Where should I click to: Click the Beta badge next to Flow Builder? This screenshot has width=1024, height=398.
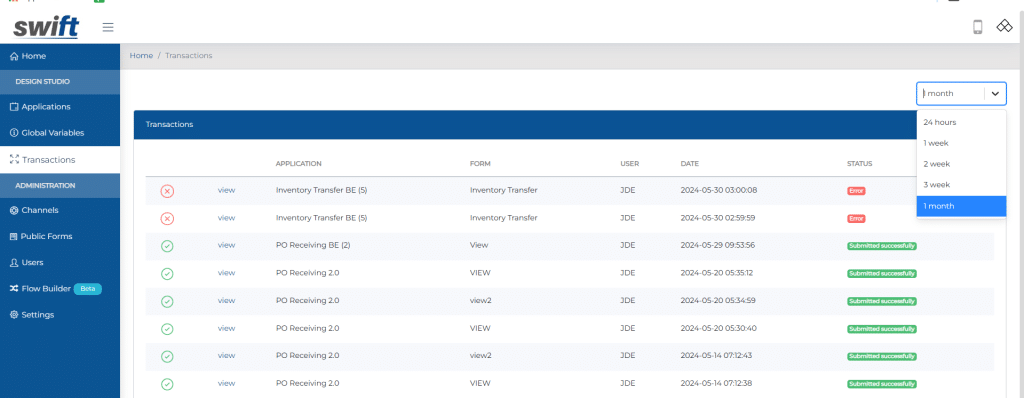[x=88, y=288]
